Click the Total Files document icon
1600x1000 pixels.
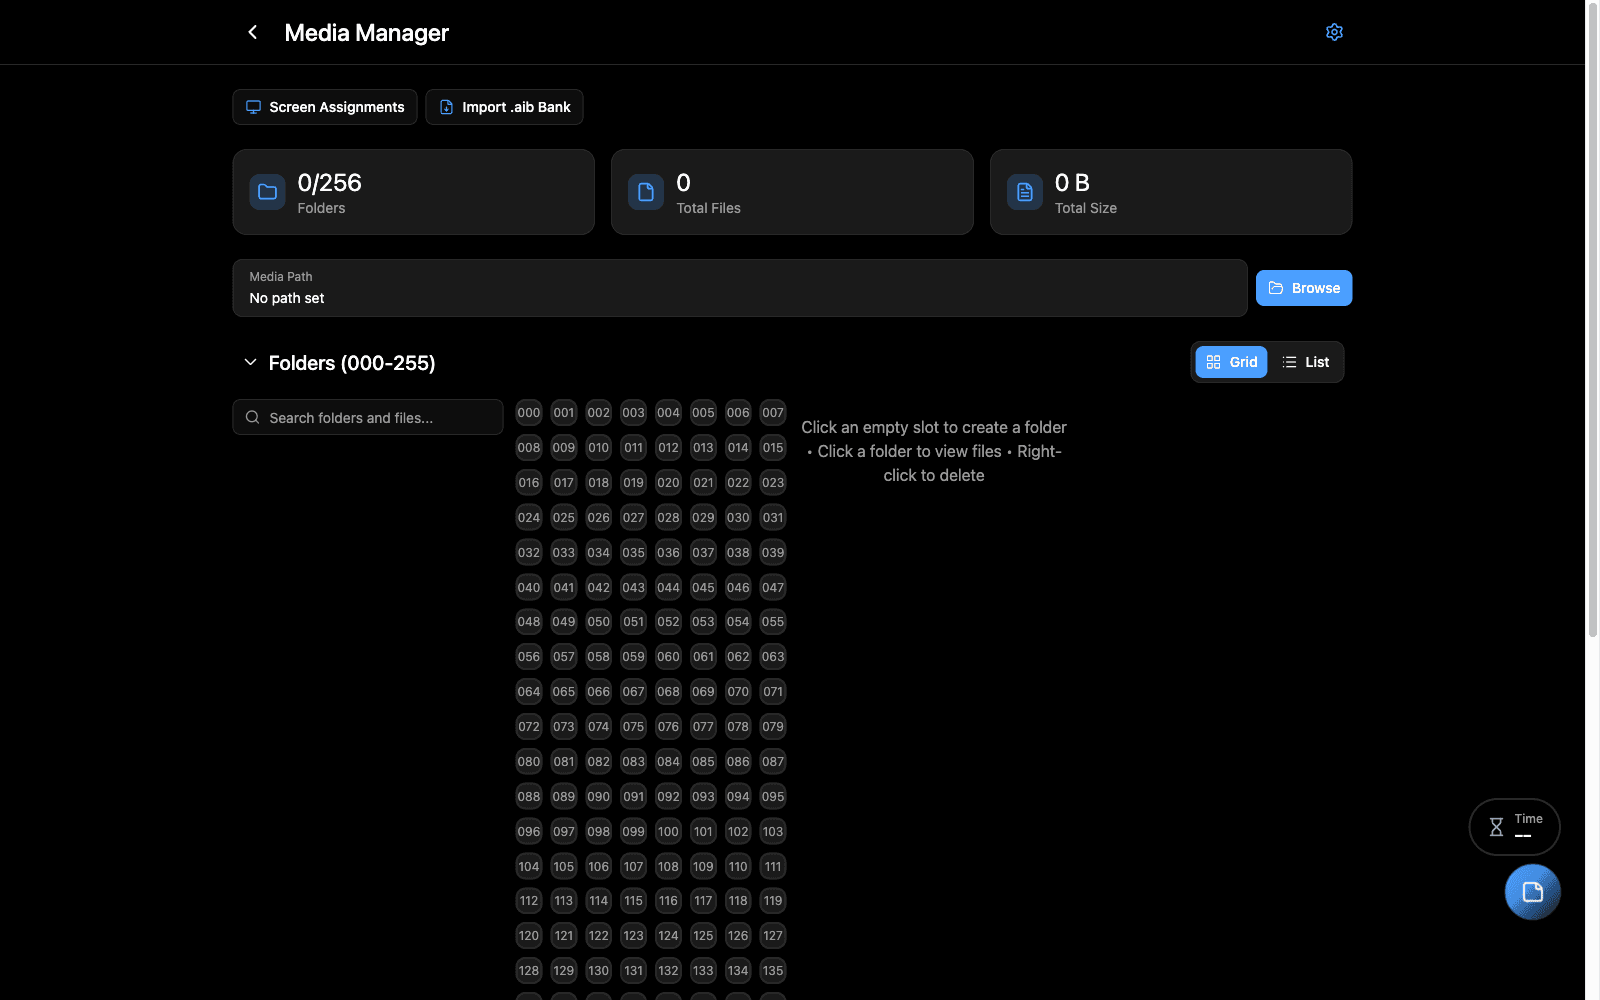point(646,192)
